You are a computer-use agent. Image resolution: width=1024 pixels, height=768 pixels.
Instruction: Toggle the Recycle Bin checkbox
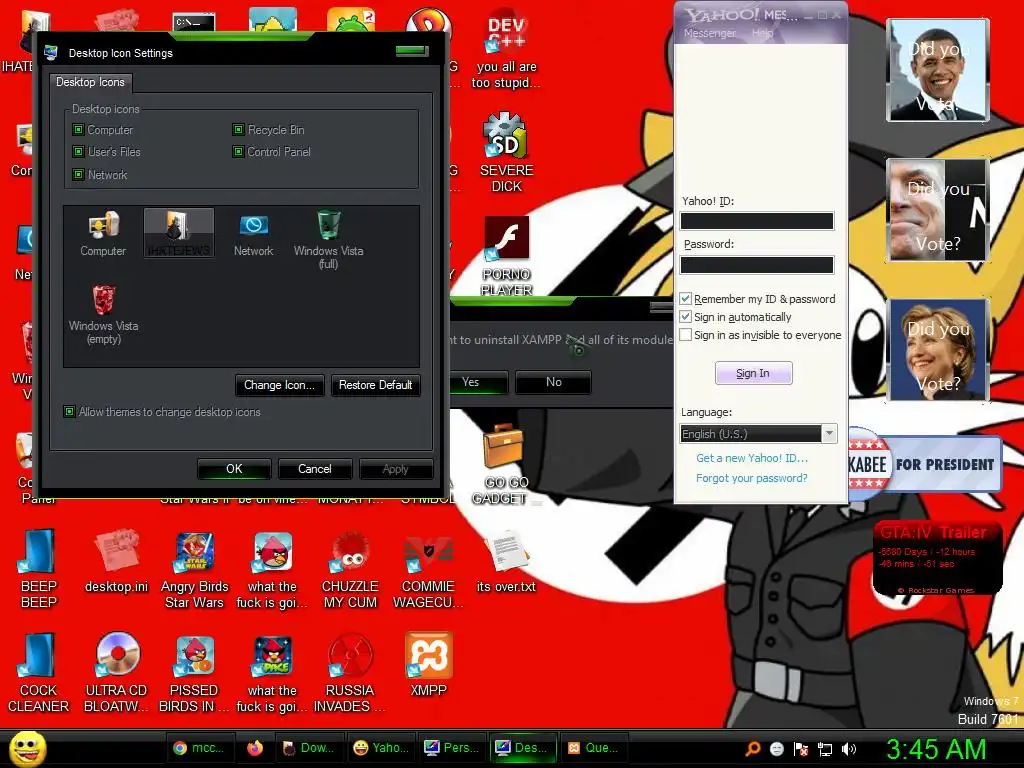coord(238,130)
